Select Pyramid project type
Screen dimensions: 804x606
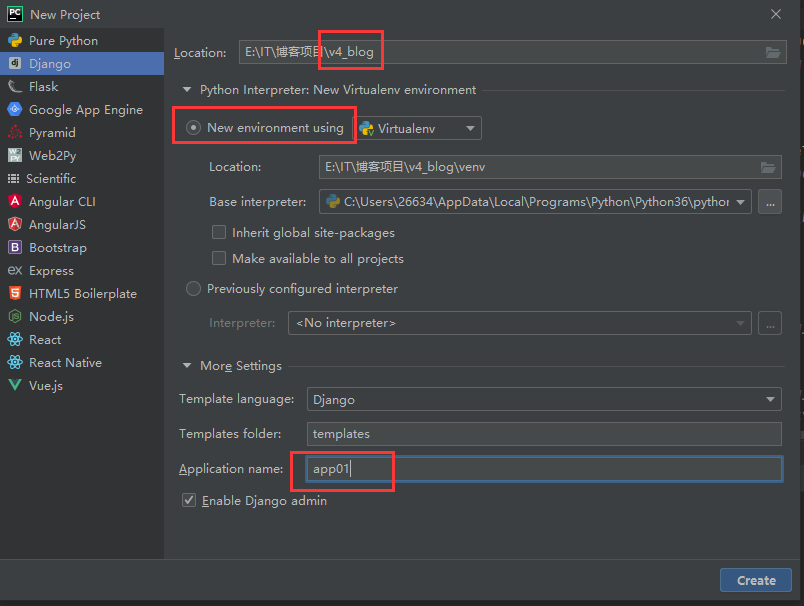click(82, 132)
